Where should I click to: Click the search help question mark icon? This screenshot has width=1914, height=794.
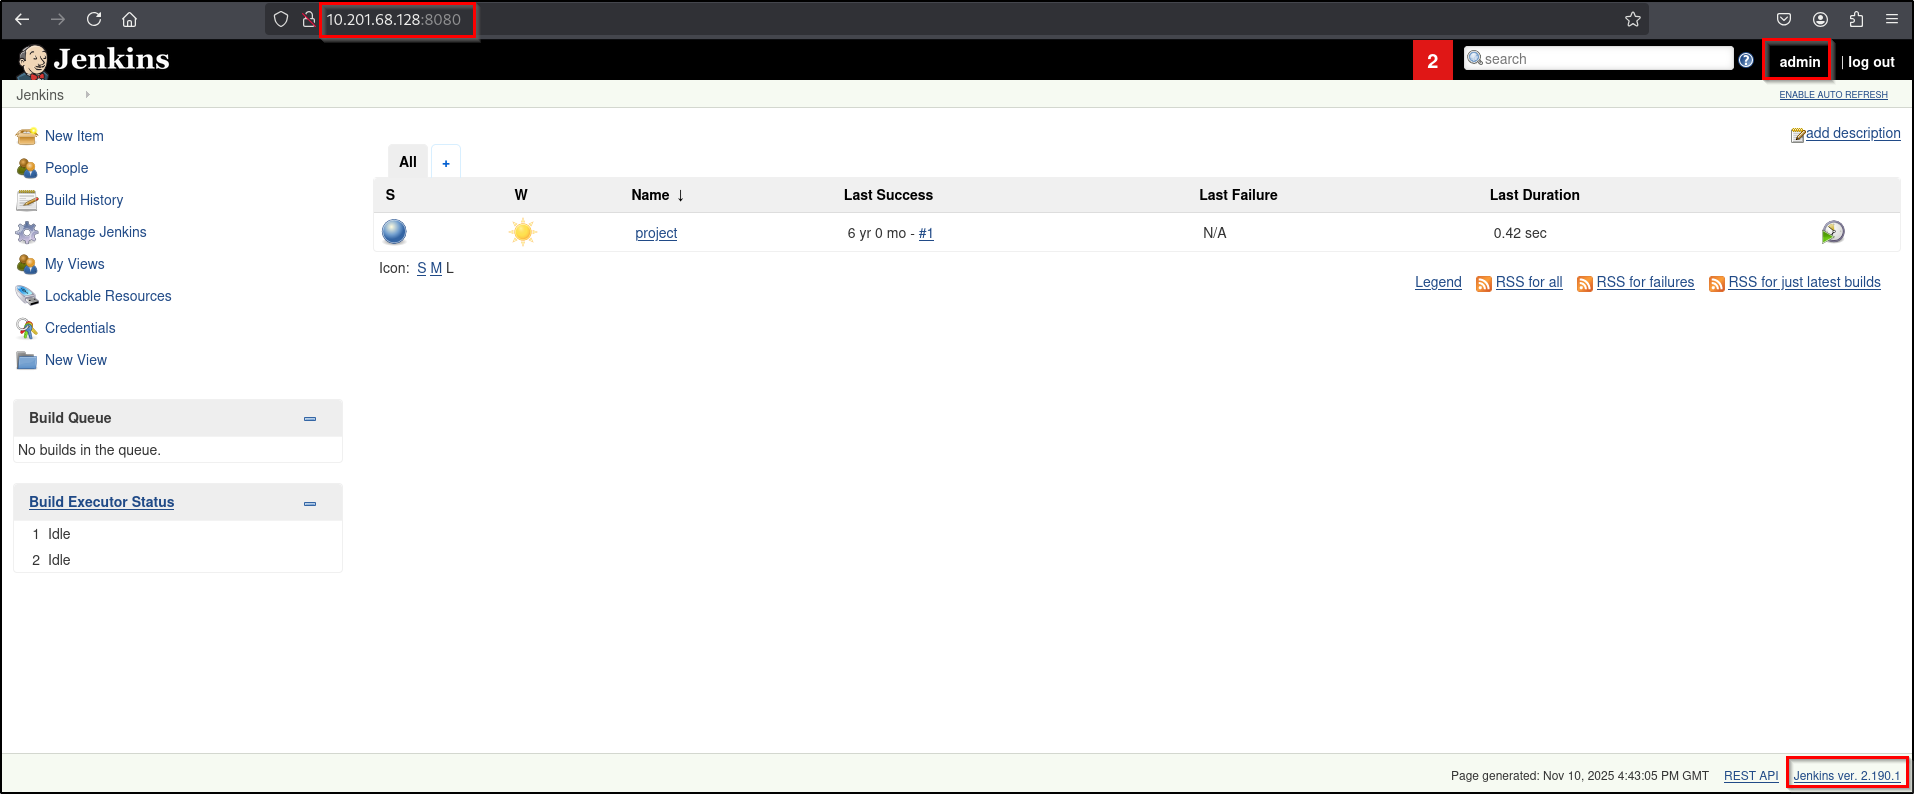tap(1746, 60)
